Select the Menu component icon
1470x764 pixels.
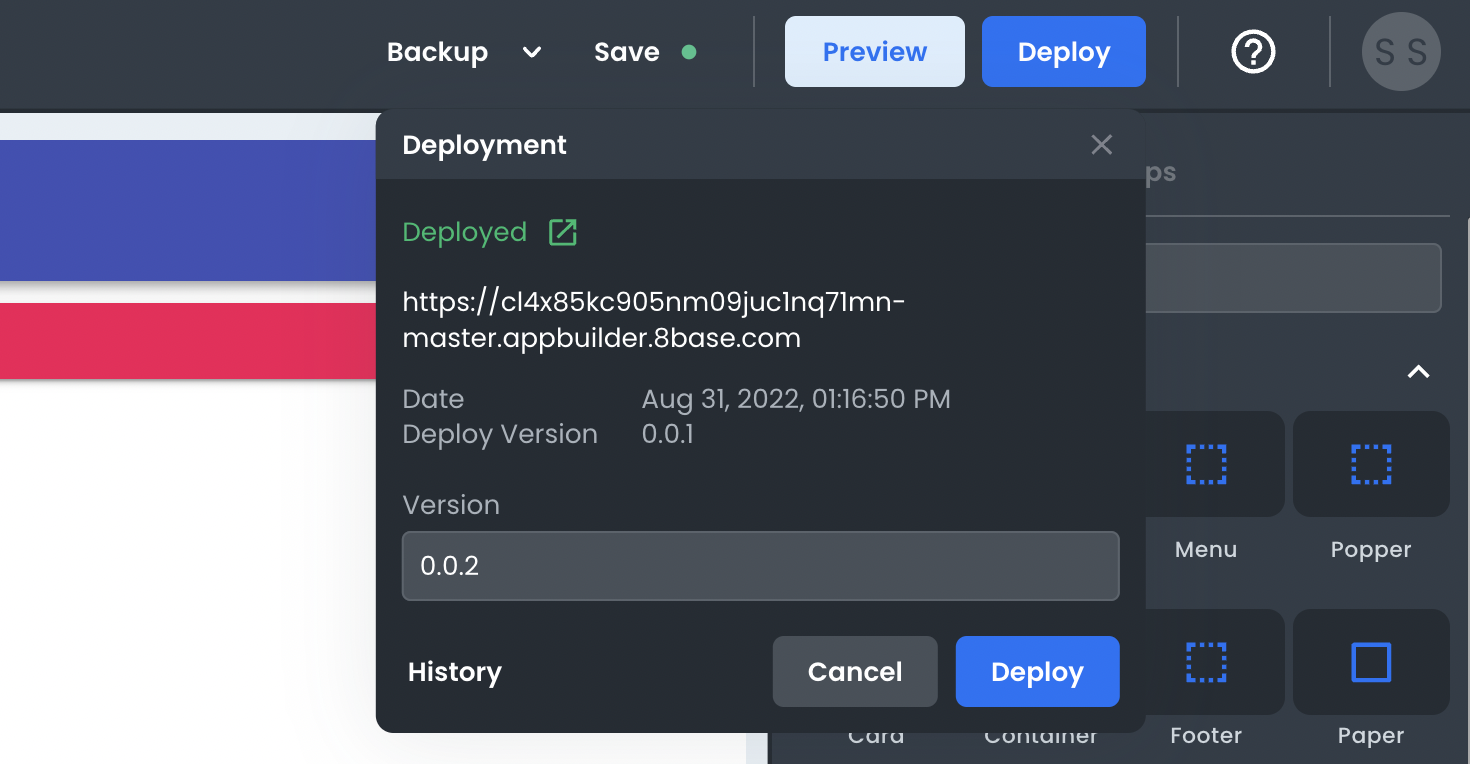tap(1206, 465)
